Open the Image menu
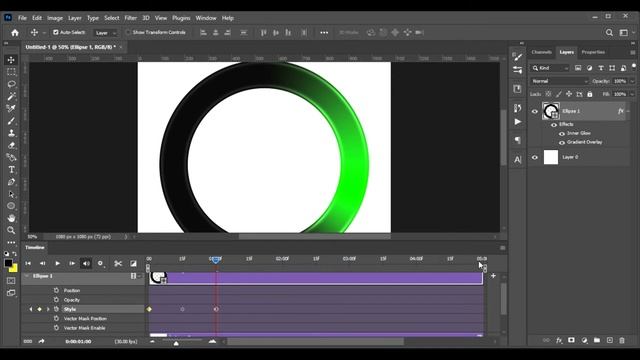The image size is (640, 360). [55, 18]
